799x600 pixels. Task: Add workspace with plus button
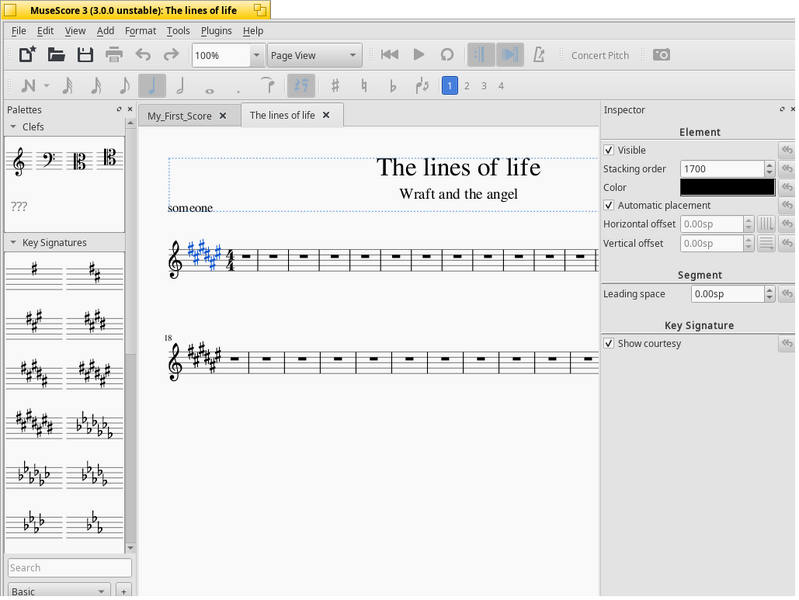tap(123, 591)
